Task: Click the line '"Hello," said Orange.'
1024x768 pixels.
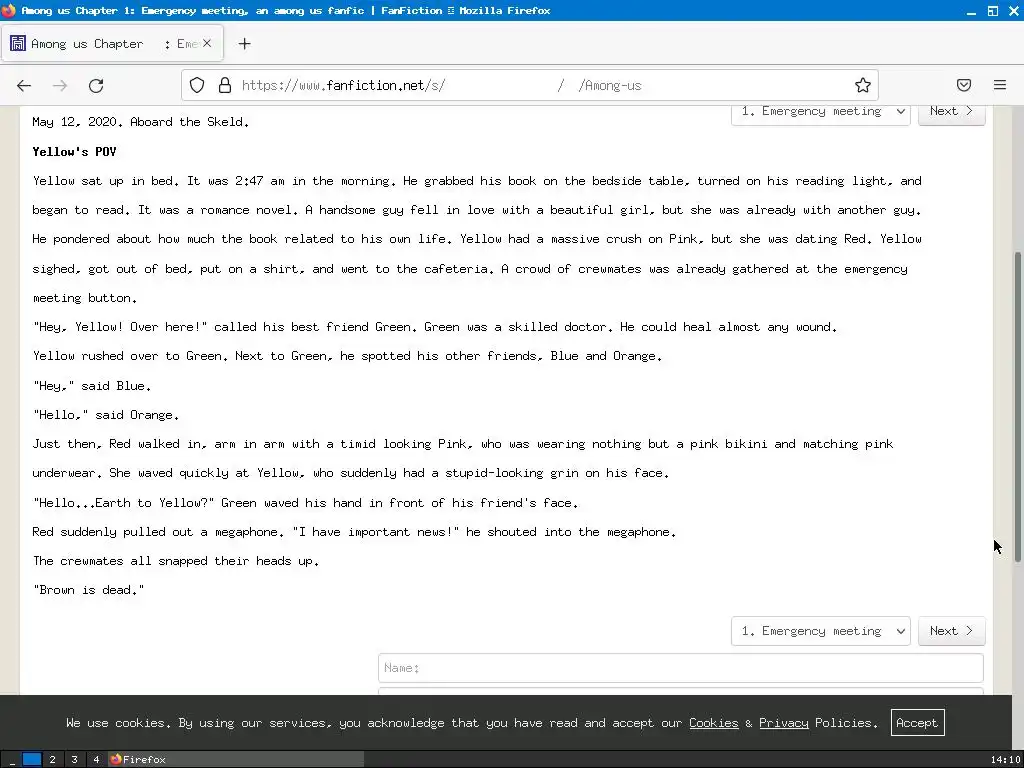Action: click(105, 415)
